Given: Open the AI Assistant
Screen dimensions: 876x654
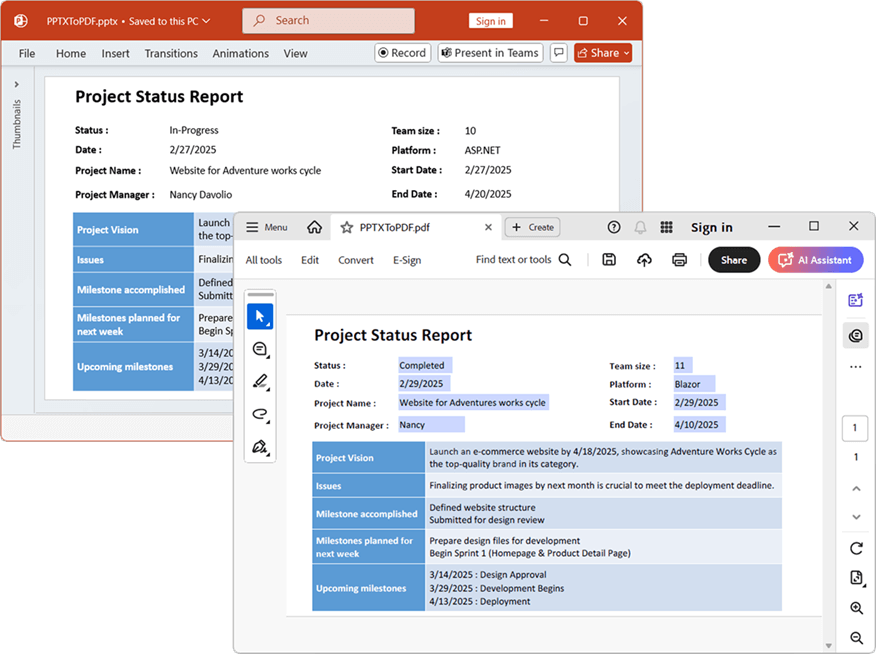Looking at the screenshot, I should [816, 260].
